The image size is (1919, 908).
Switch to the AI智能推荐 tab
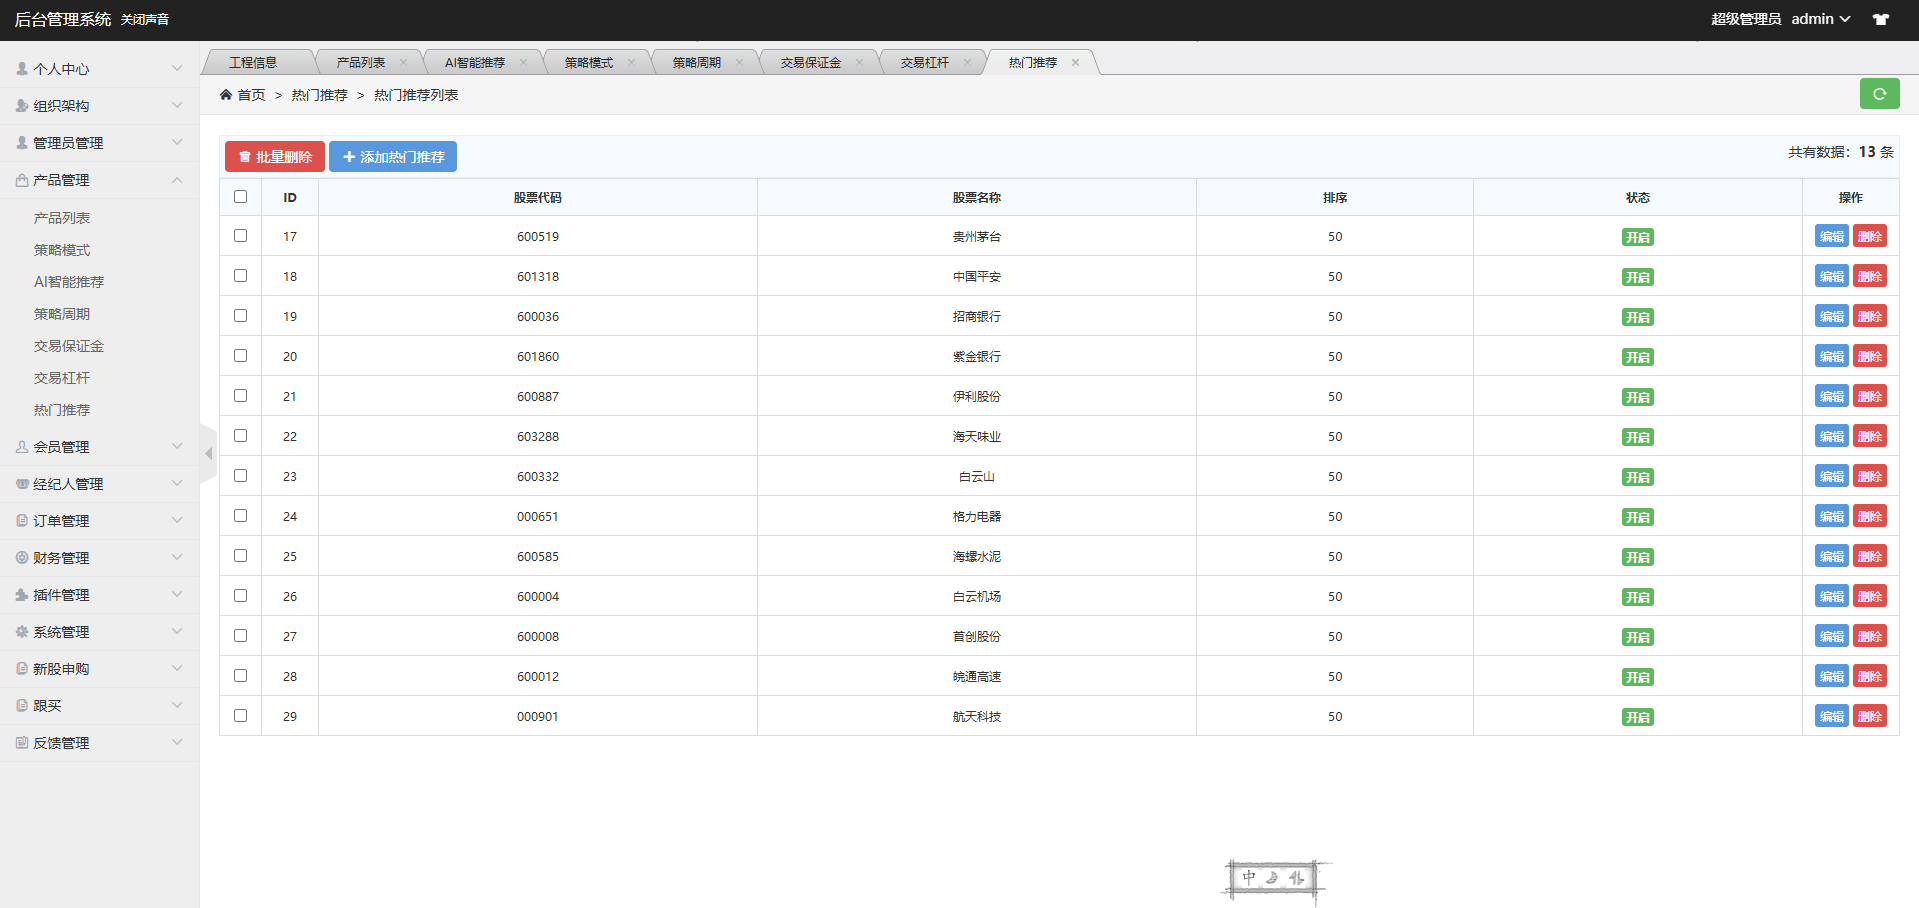(x=475, y=63)
